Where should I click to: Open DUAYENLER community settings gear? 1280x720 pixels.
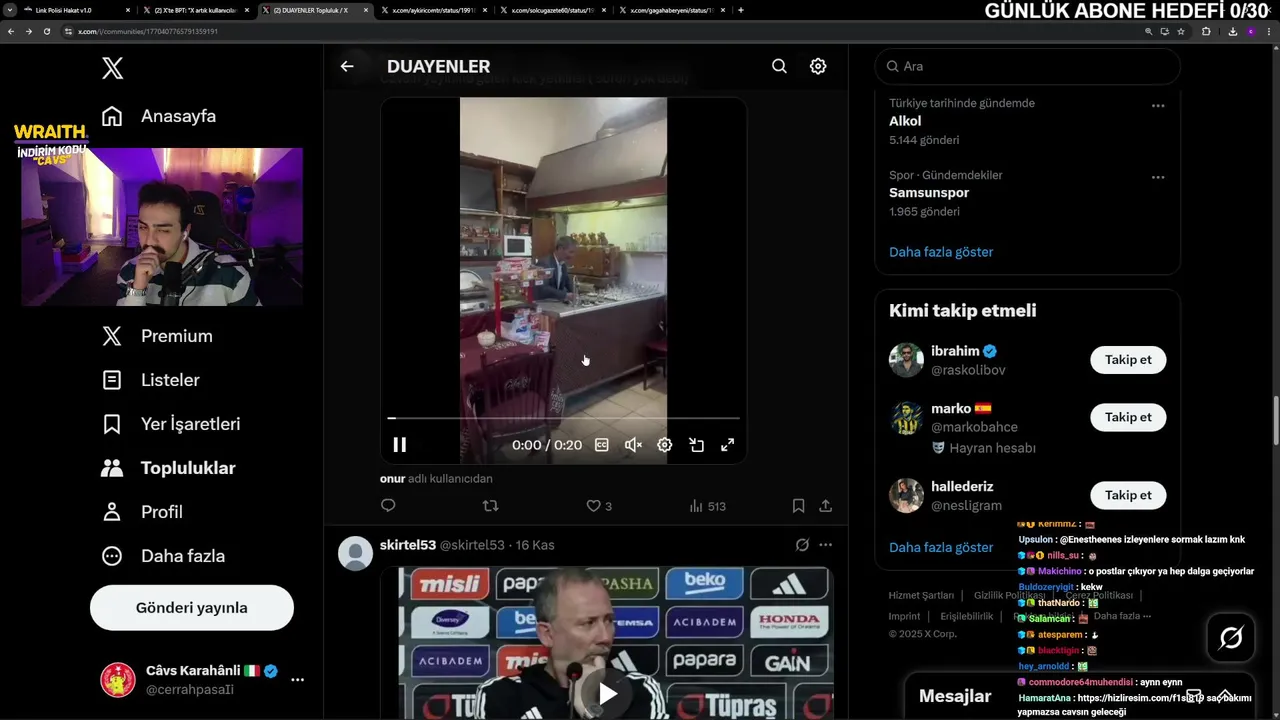pos(818,66)
